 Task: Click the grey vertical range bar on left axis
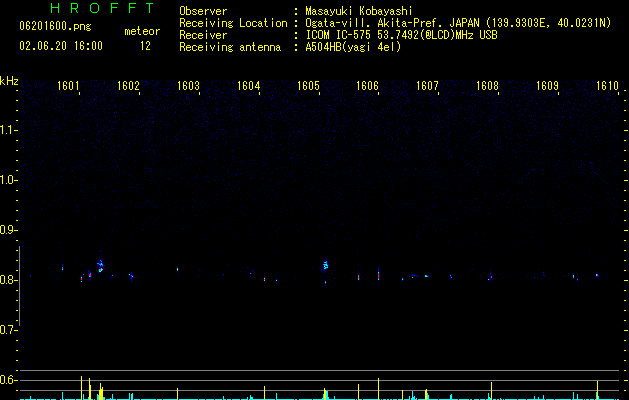click(20, 286)
